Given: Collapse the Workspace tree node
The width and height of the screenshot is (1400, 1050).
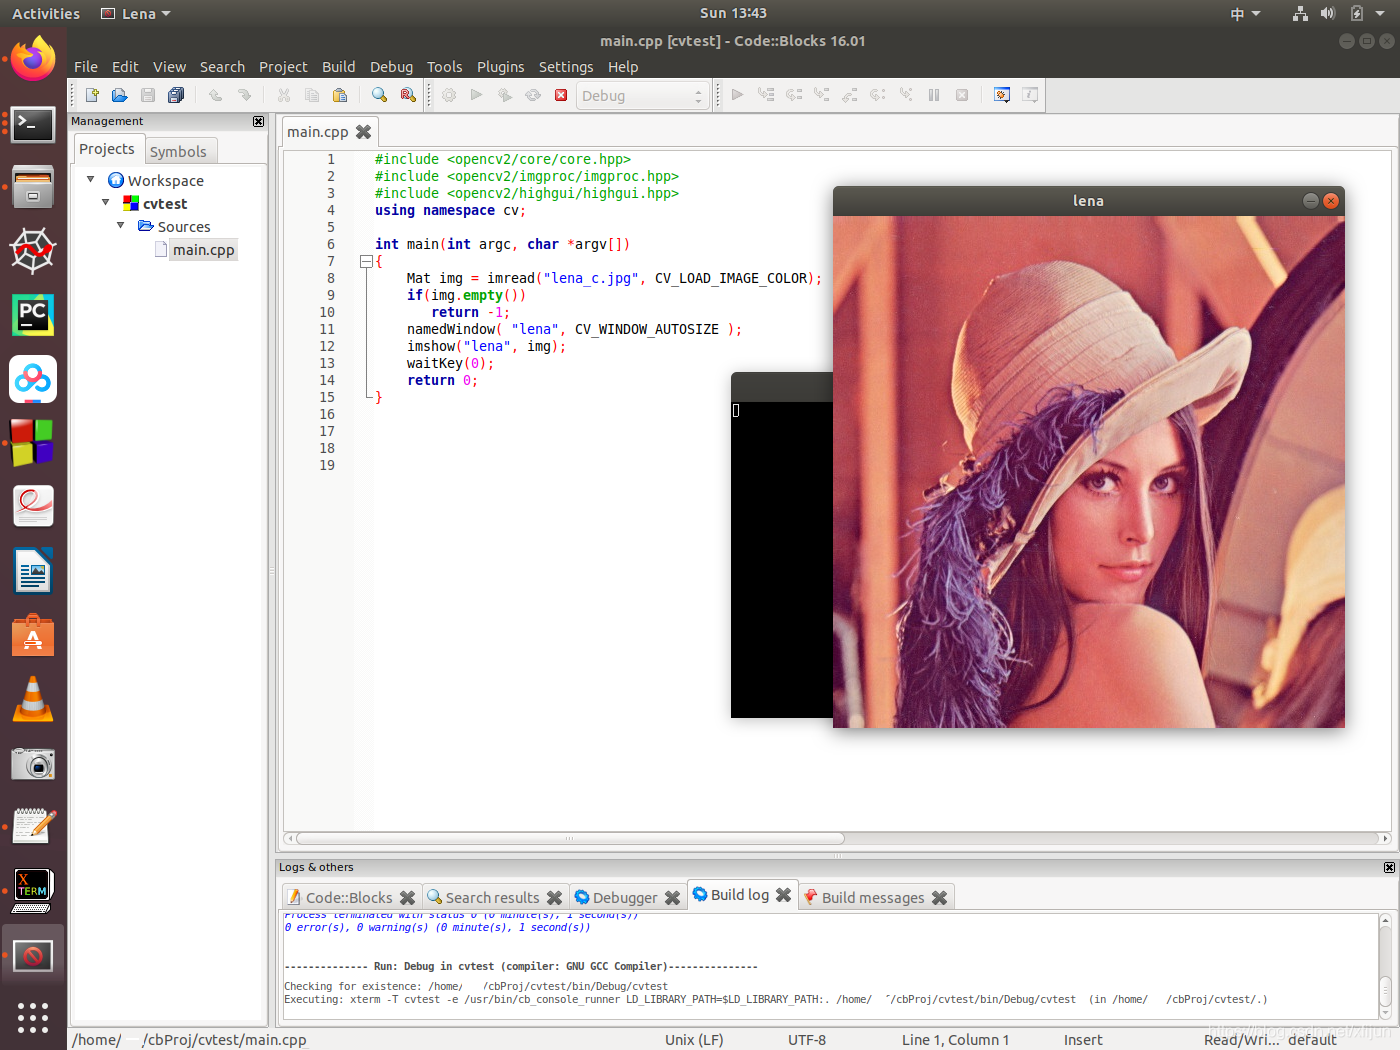Looking at the screenshot, I should click(x=91, y=180).
